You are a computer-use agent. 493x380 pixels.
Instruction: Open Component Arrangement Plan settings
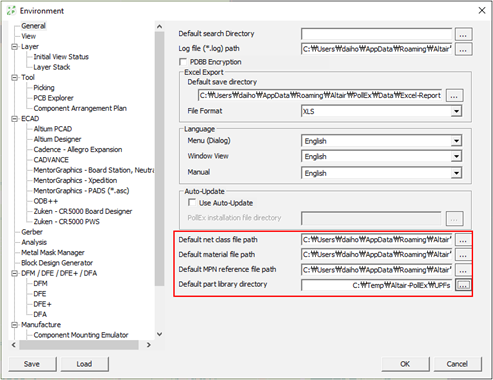[80, 108]
